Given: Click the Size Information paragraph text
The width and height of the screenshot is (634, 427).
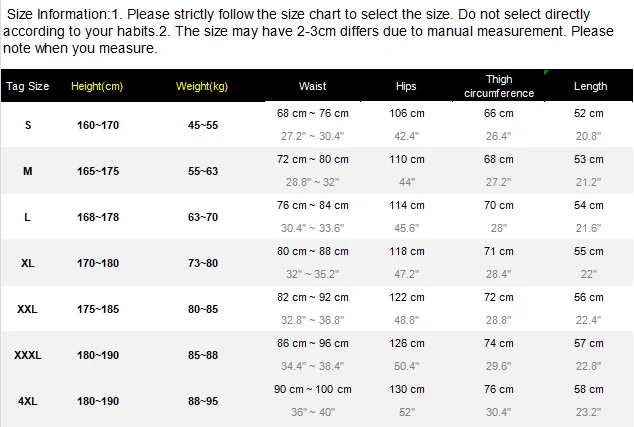Looking at the screenshot, I should pos(308,31).
